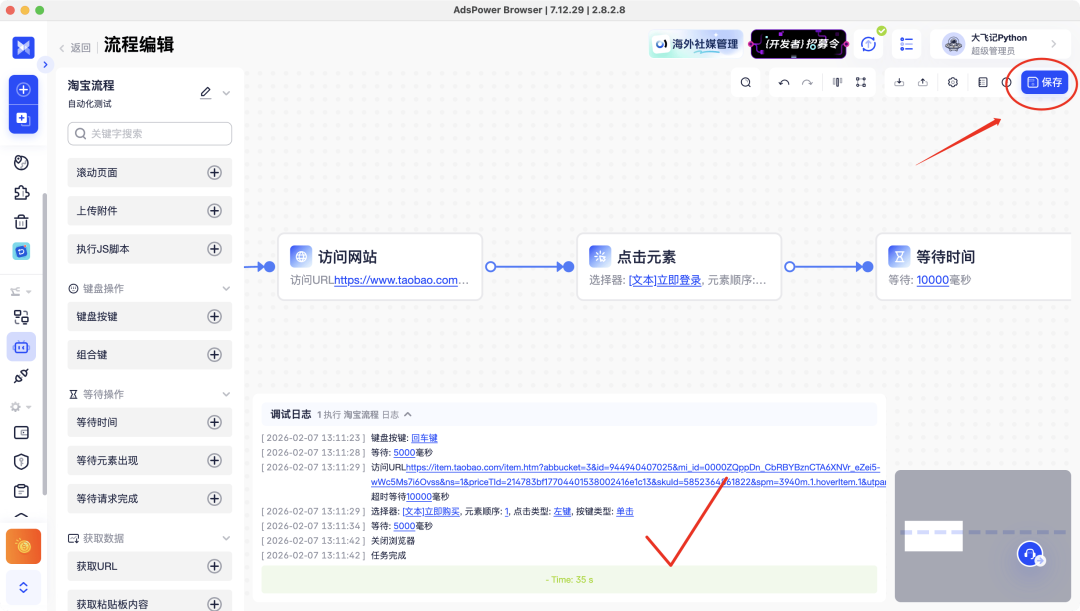The width and height of the screenshot is (1080, 611).
Task: Collapse the 获取数据 section
Action: [226, 538]
